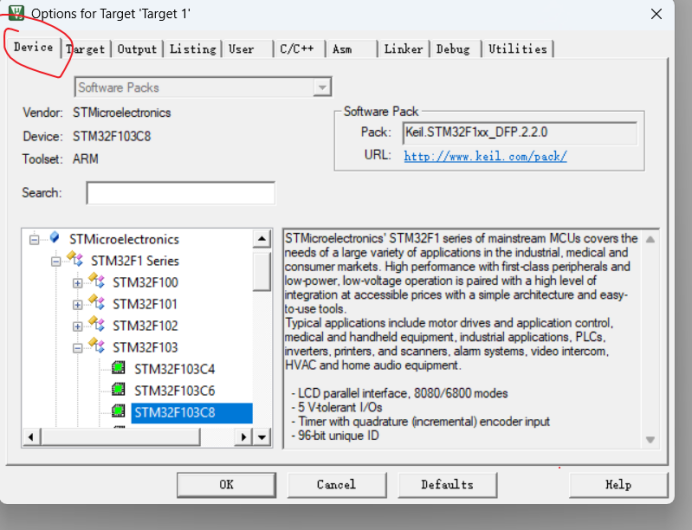This screenshot has width=692, height=530.
Task: Switch to the Output tab
Action: (137, 49)
